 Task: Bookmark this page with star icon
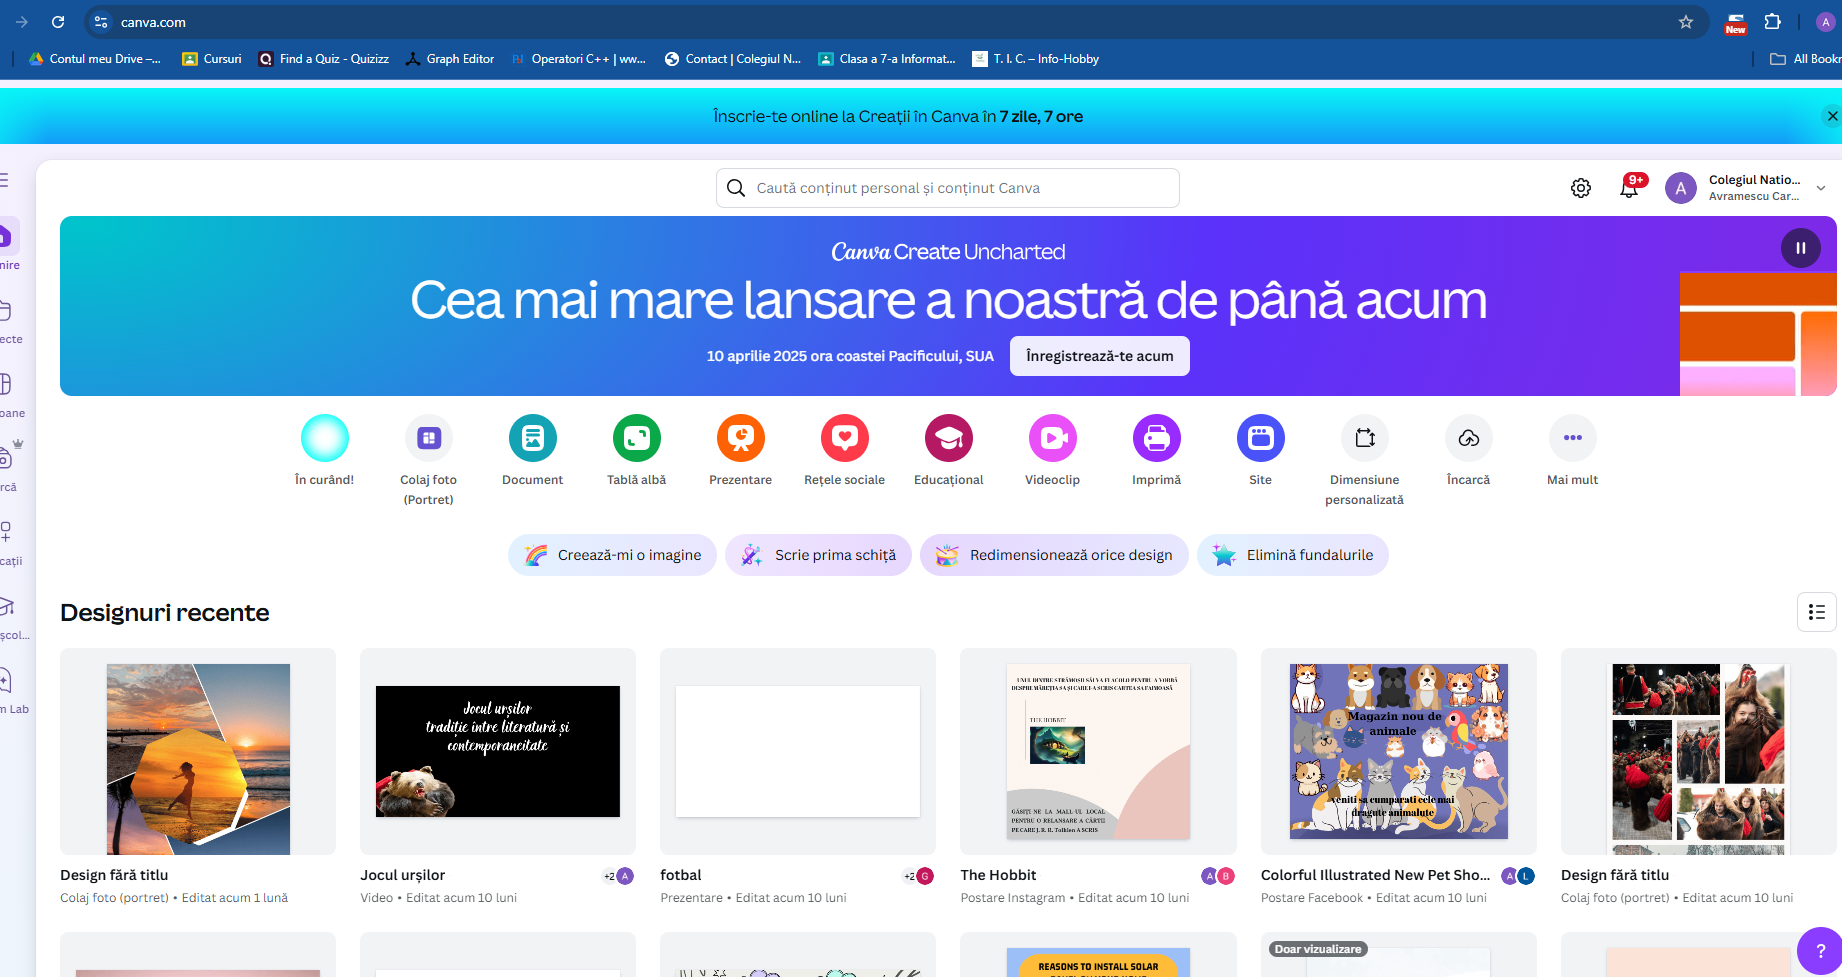1686,22
